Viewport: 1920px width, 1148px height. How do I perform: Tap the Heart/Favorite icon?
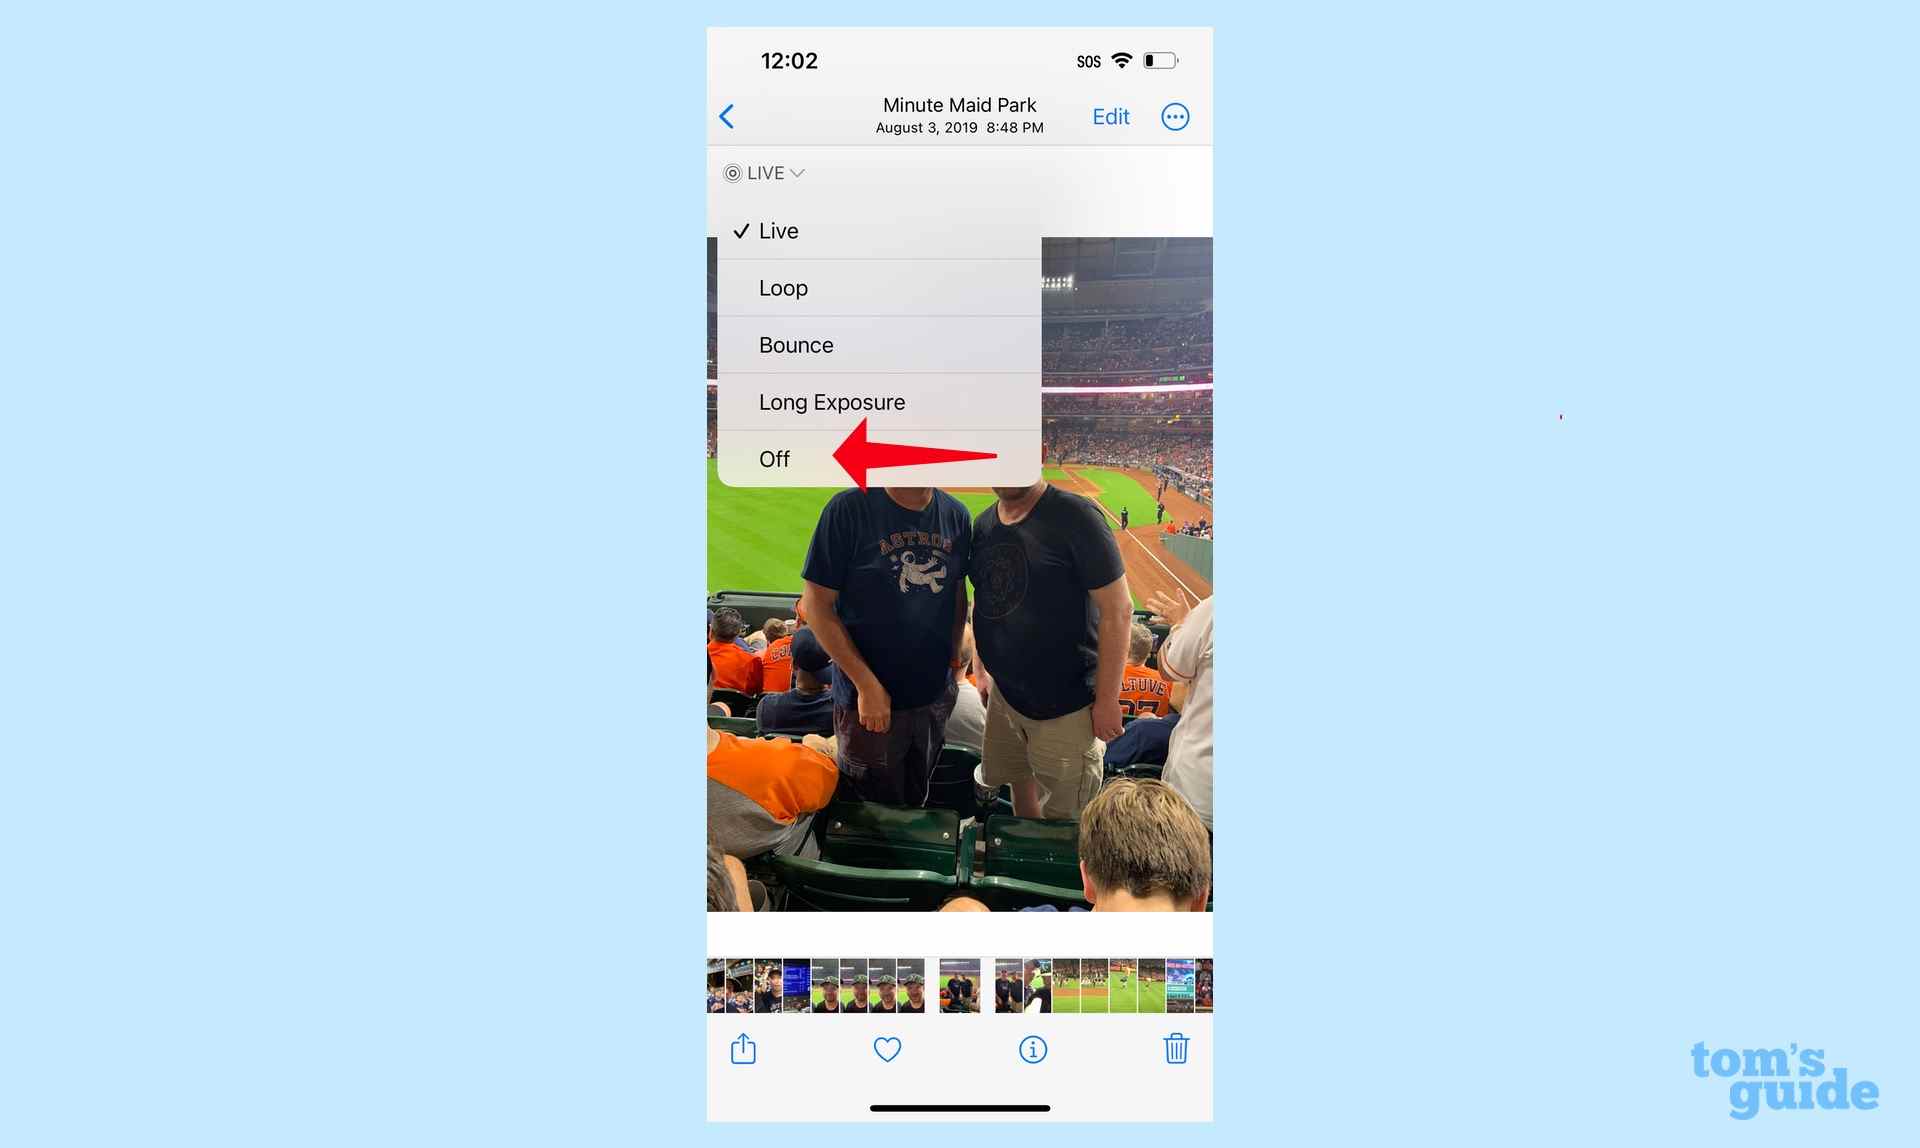[886, 1050]
